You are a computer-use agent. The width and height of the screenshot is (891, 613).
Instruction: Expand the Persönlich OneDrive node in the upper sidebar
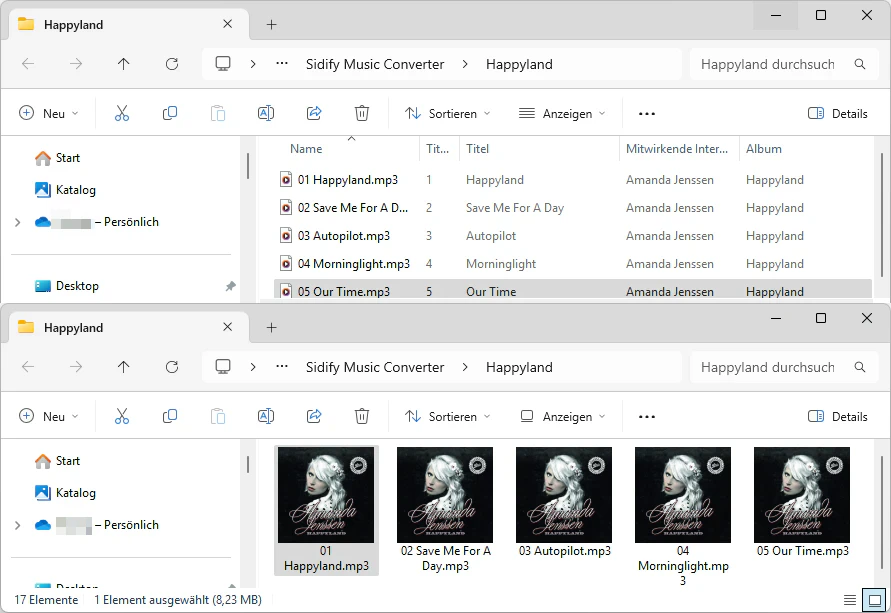[18, 222]
